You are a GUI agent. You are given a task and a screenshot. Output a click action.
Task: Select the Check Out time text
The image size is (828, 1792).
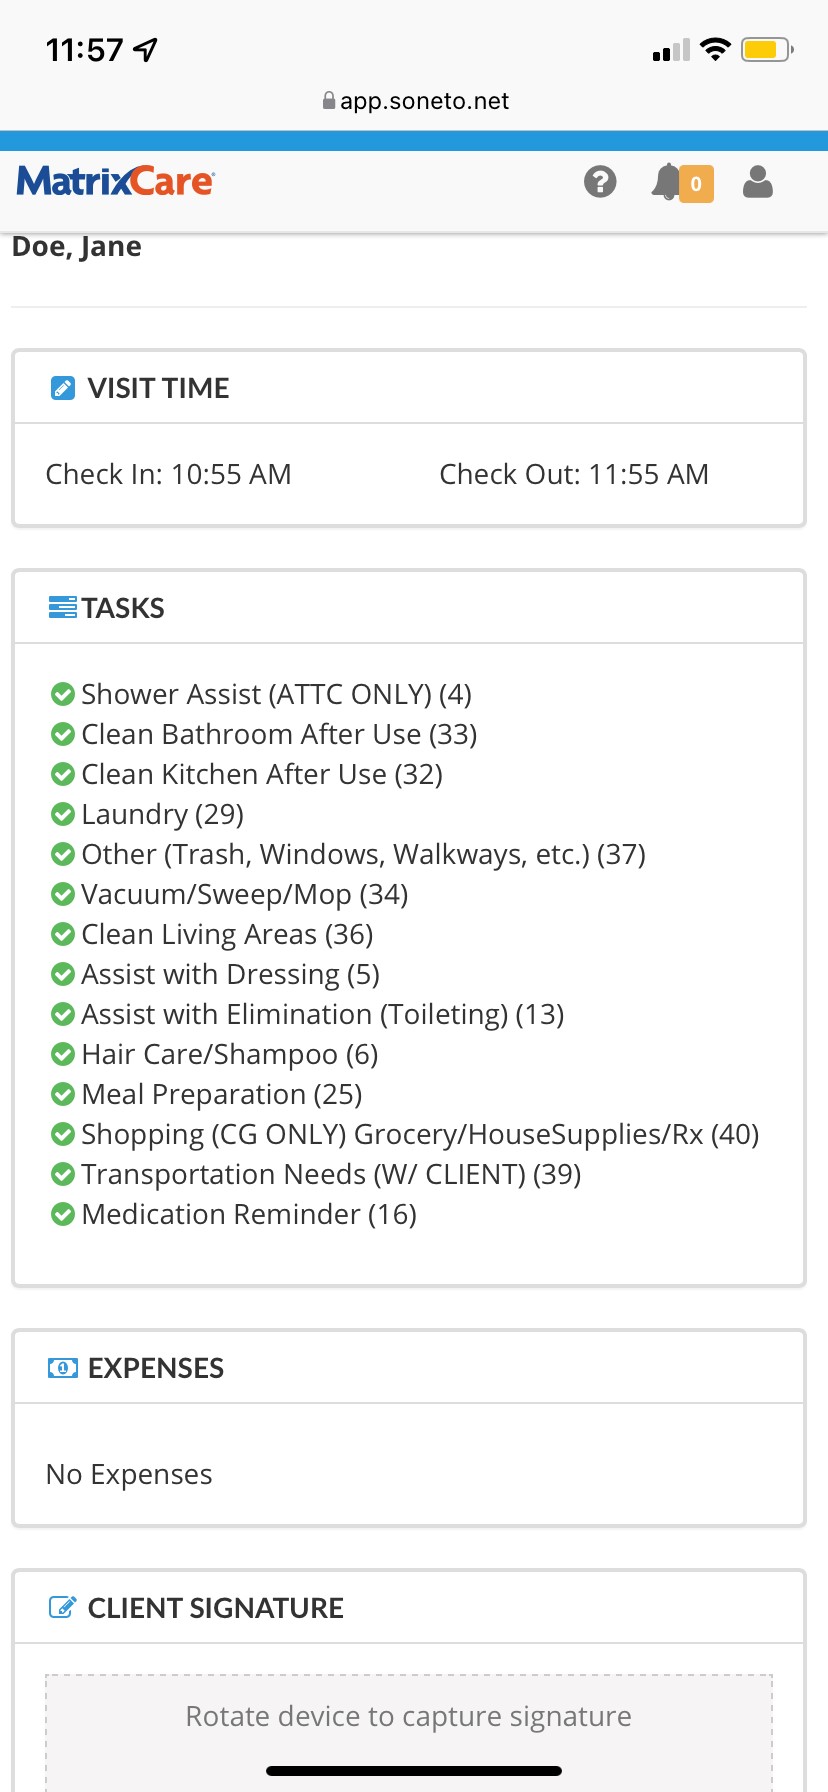(574, 474)
